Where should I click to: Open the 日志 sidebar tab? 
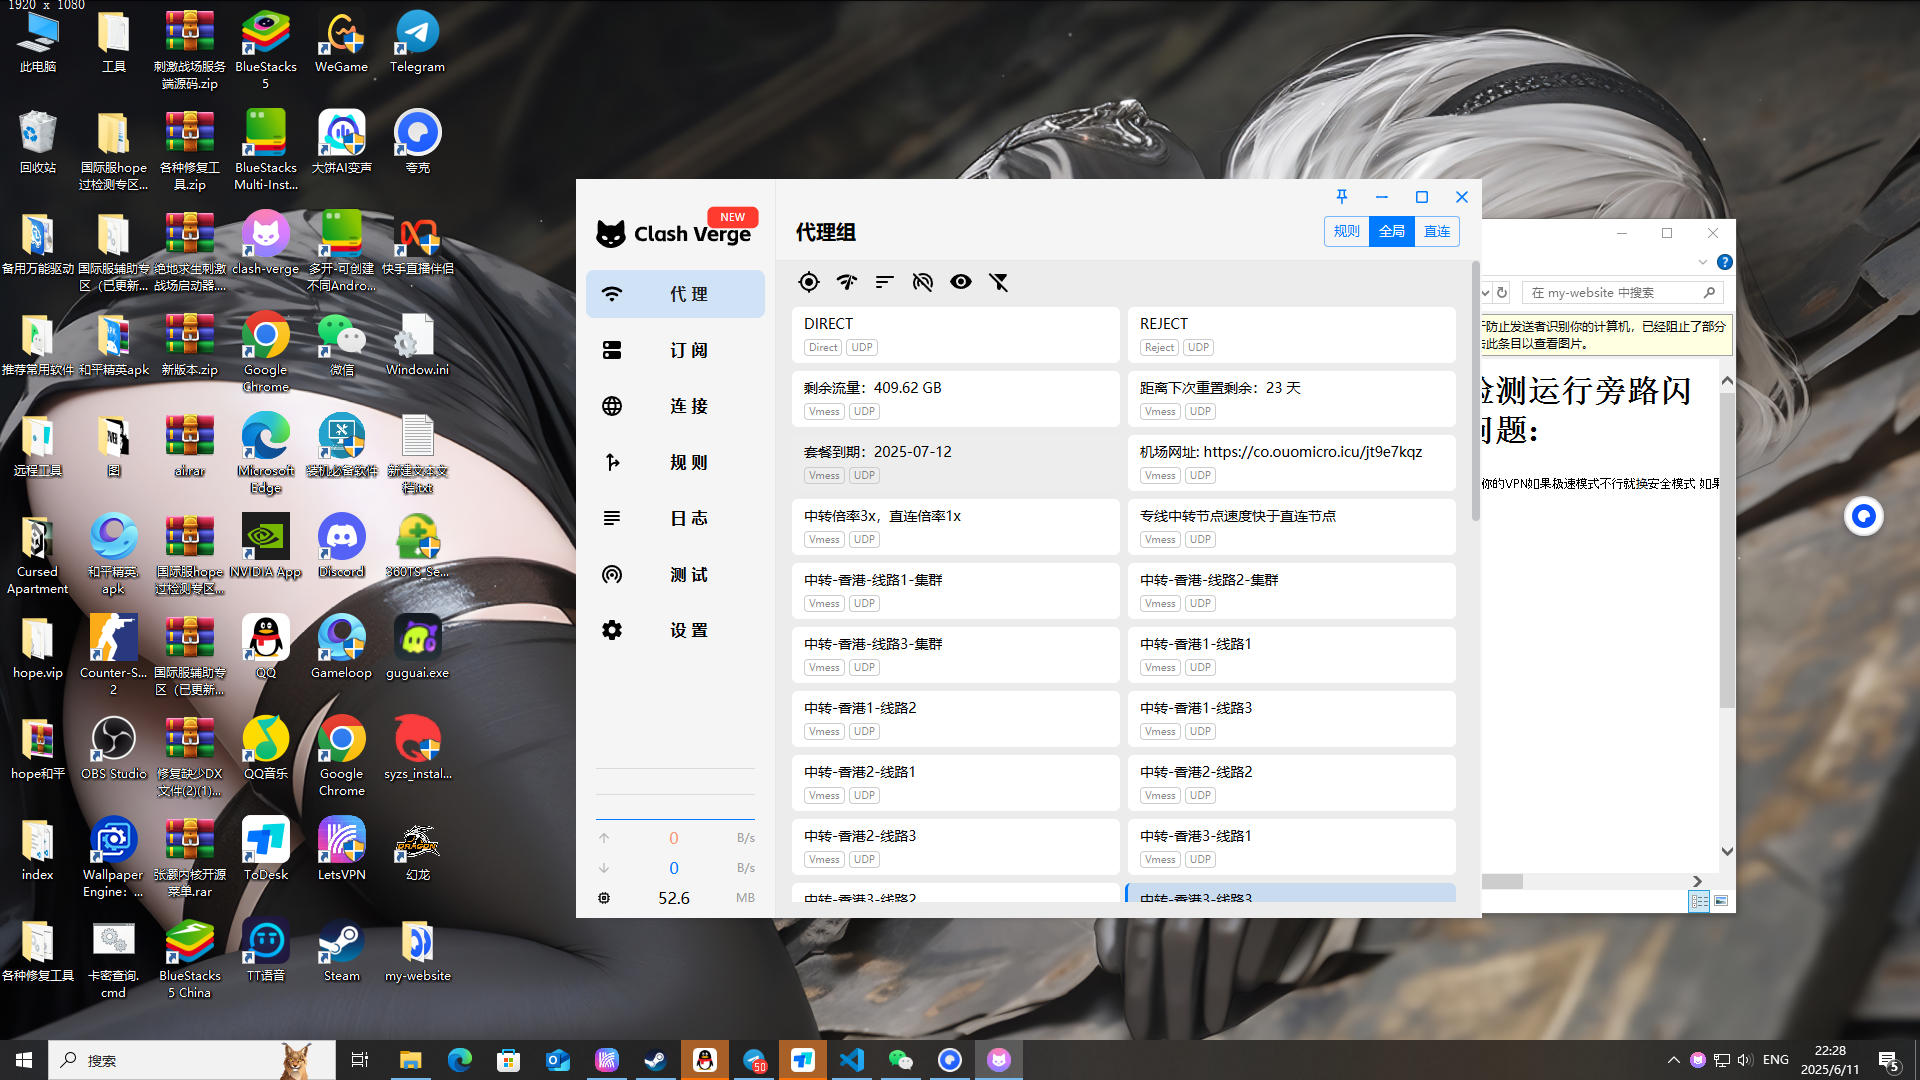675,518
